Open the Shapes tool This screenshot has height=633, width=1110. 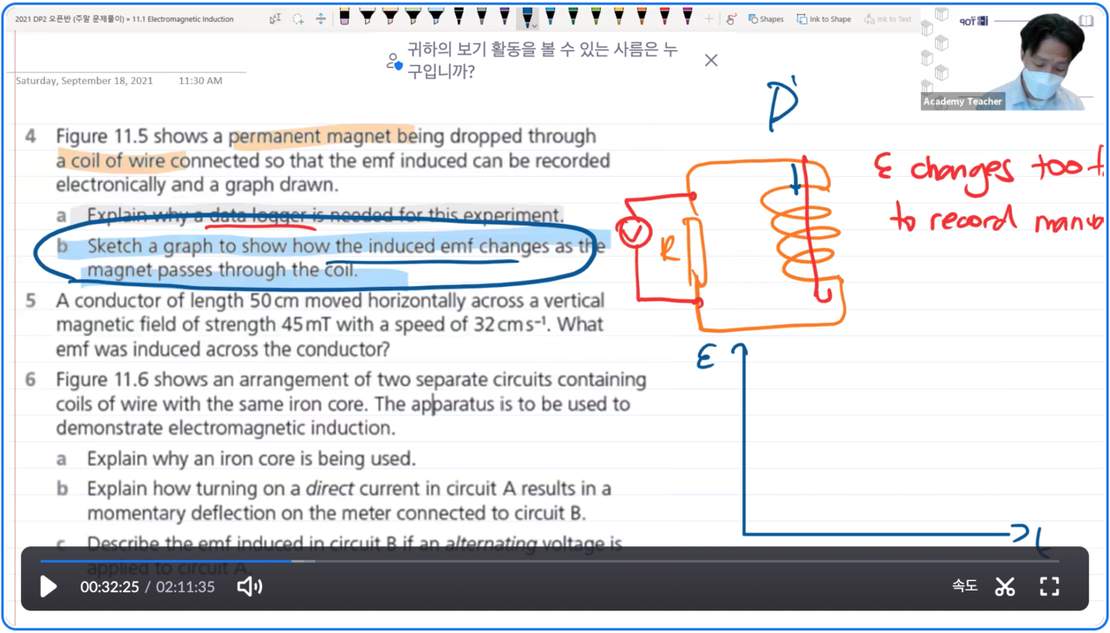(x=766, y=19)
